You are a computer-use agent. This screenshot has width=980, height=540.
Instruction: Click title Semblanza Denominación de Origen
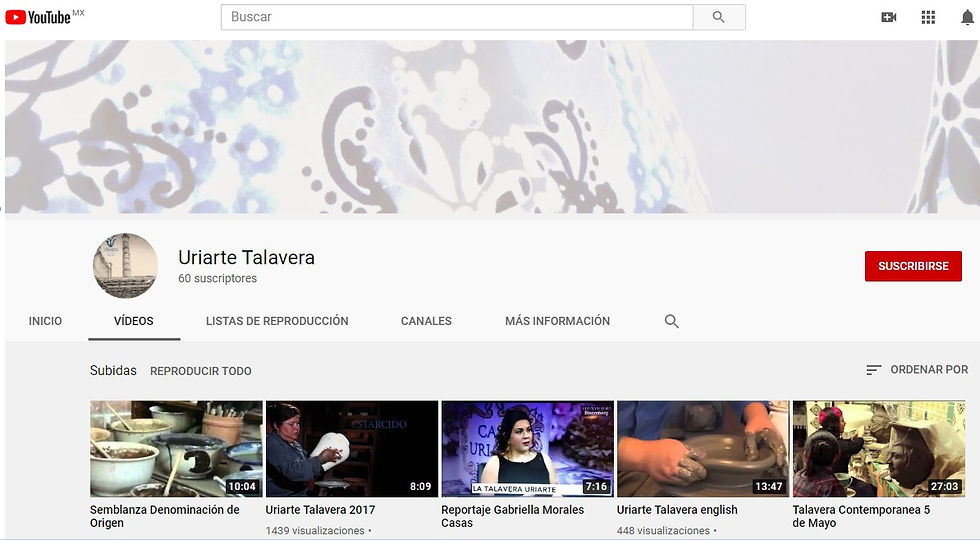click(164, 516)
